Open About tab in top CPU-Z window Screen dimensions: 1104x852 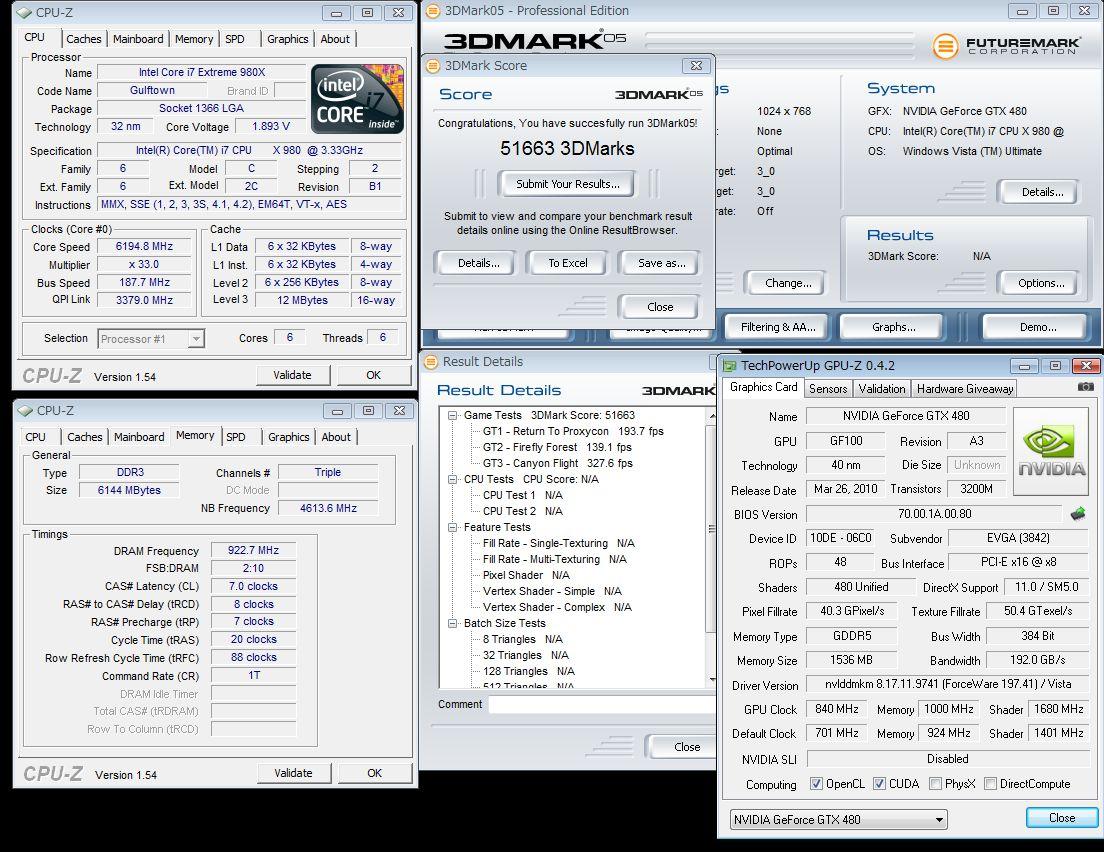tap(335, 39)
